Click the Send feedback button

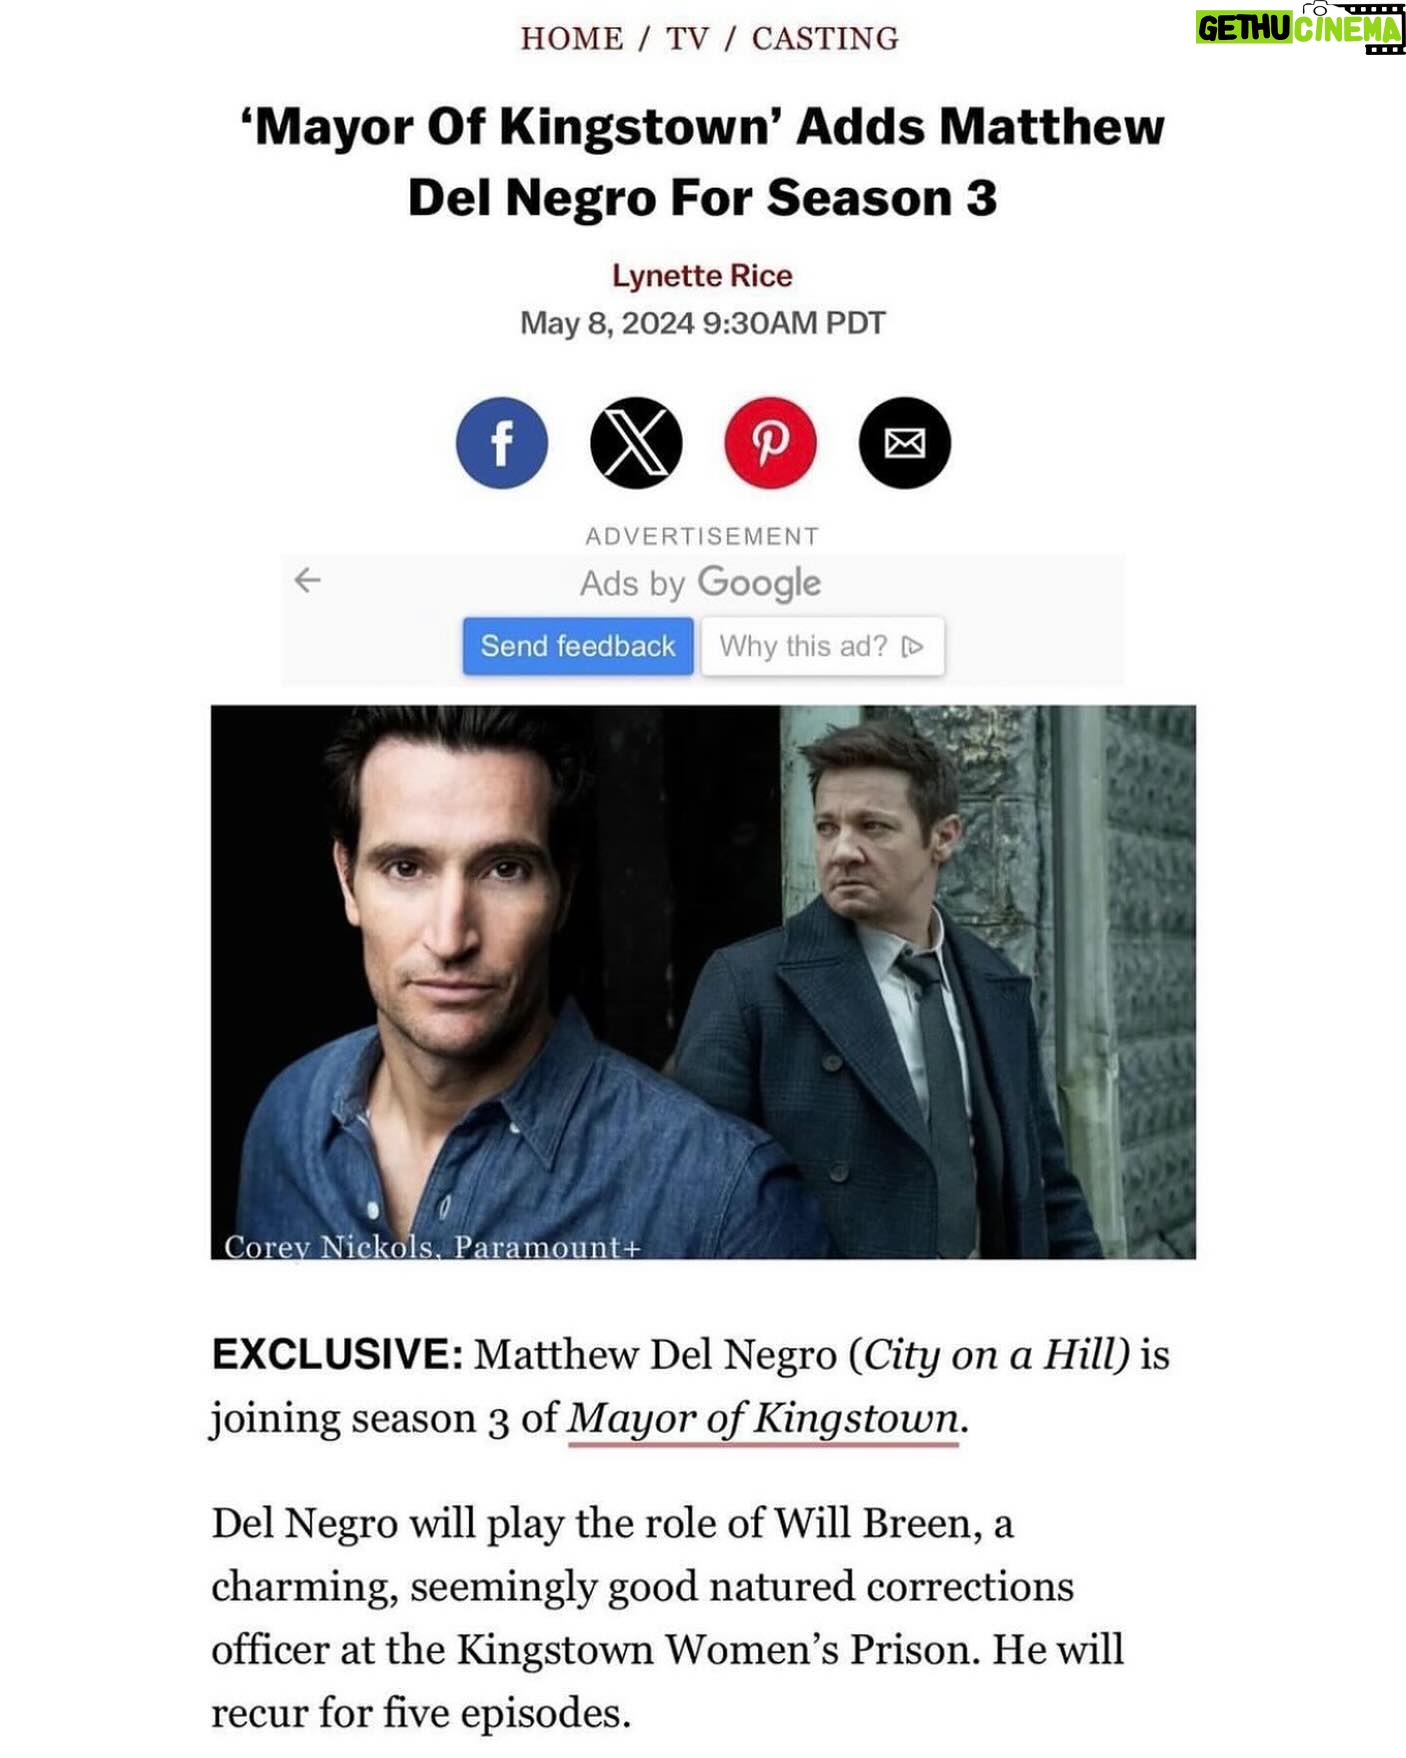click(578, 646)
